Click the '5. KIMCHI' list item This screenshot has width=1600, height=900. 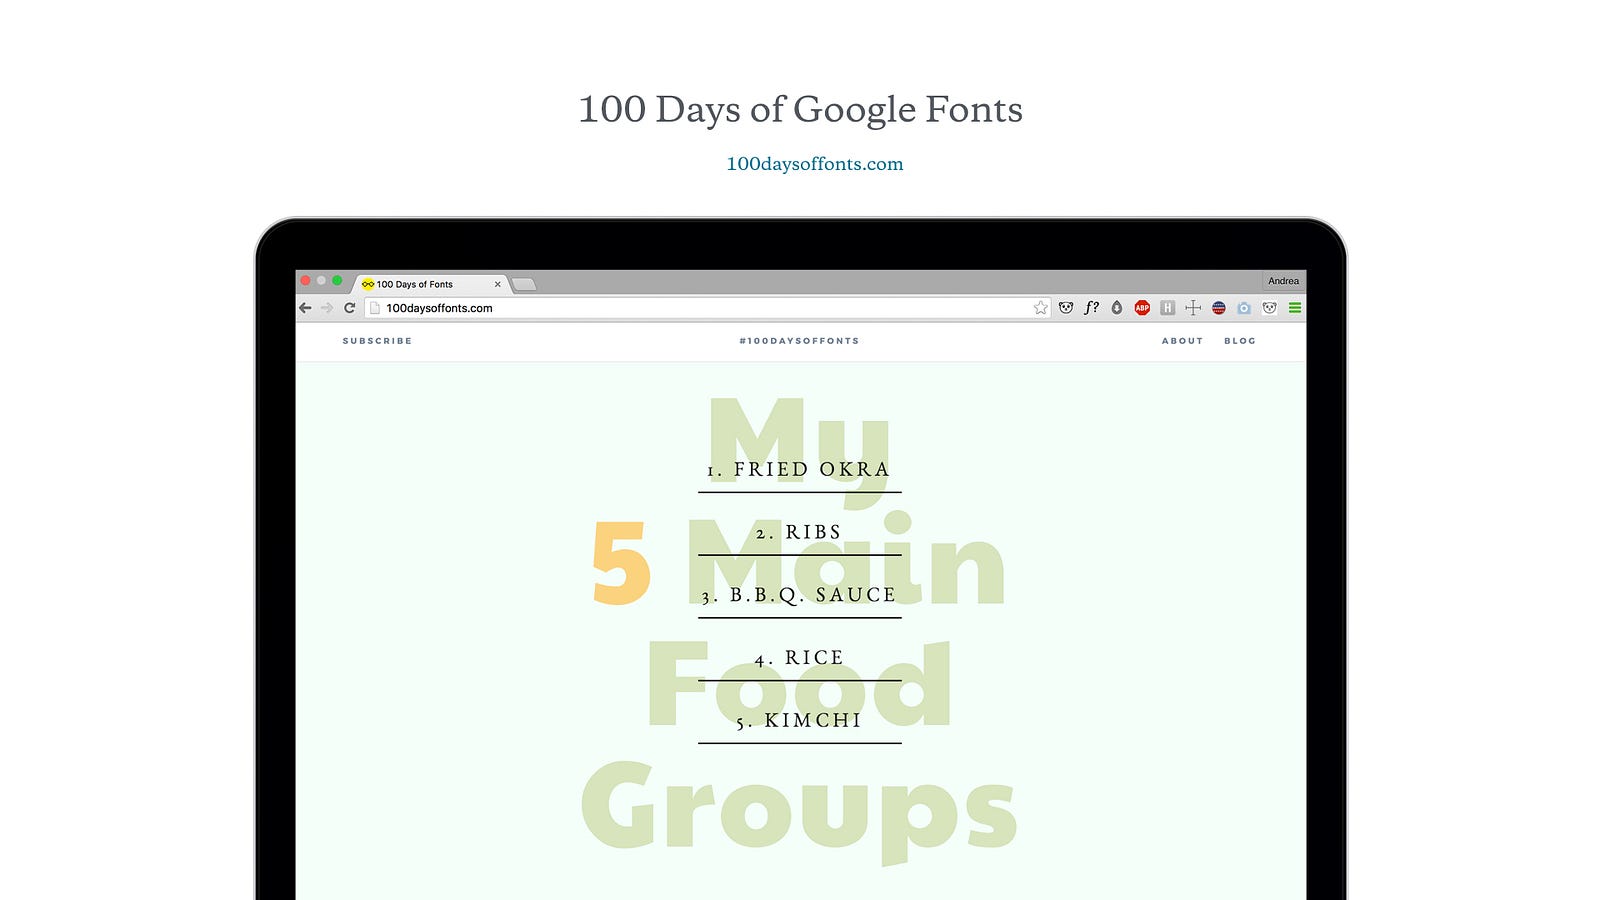click(799, 721)
